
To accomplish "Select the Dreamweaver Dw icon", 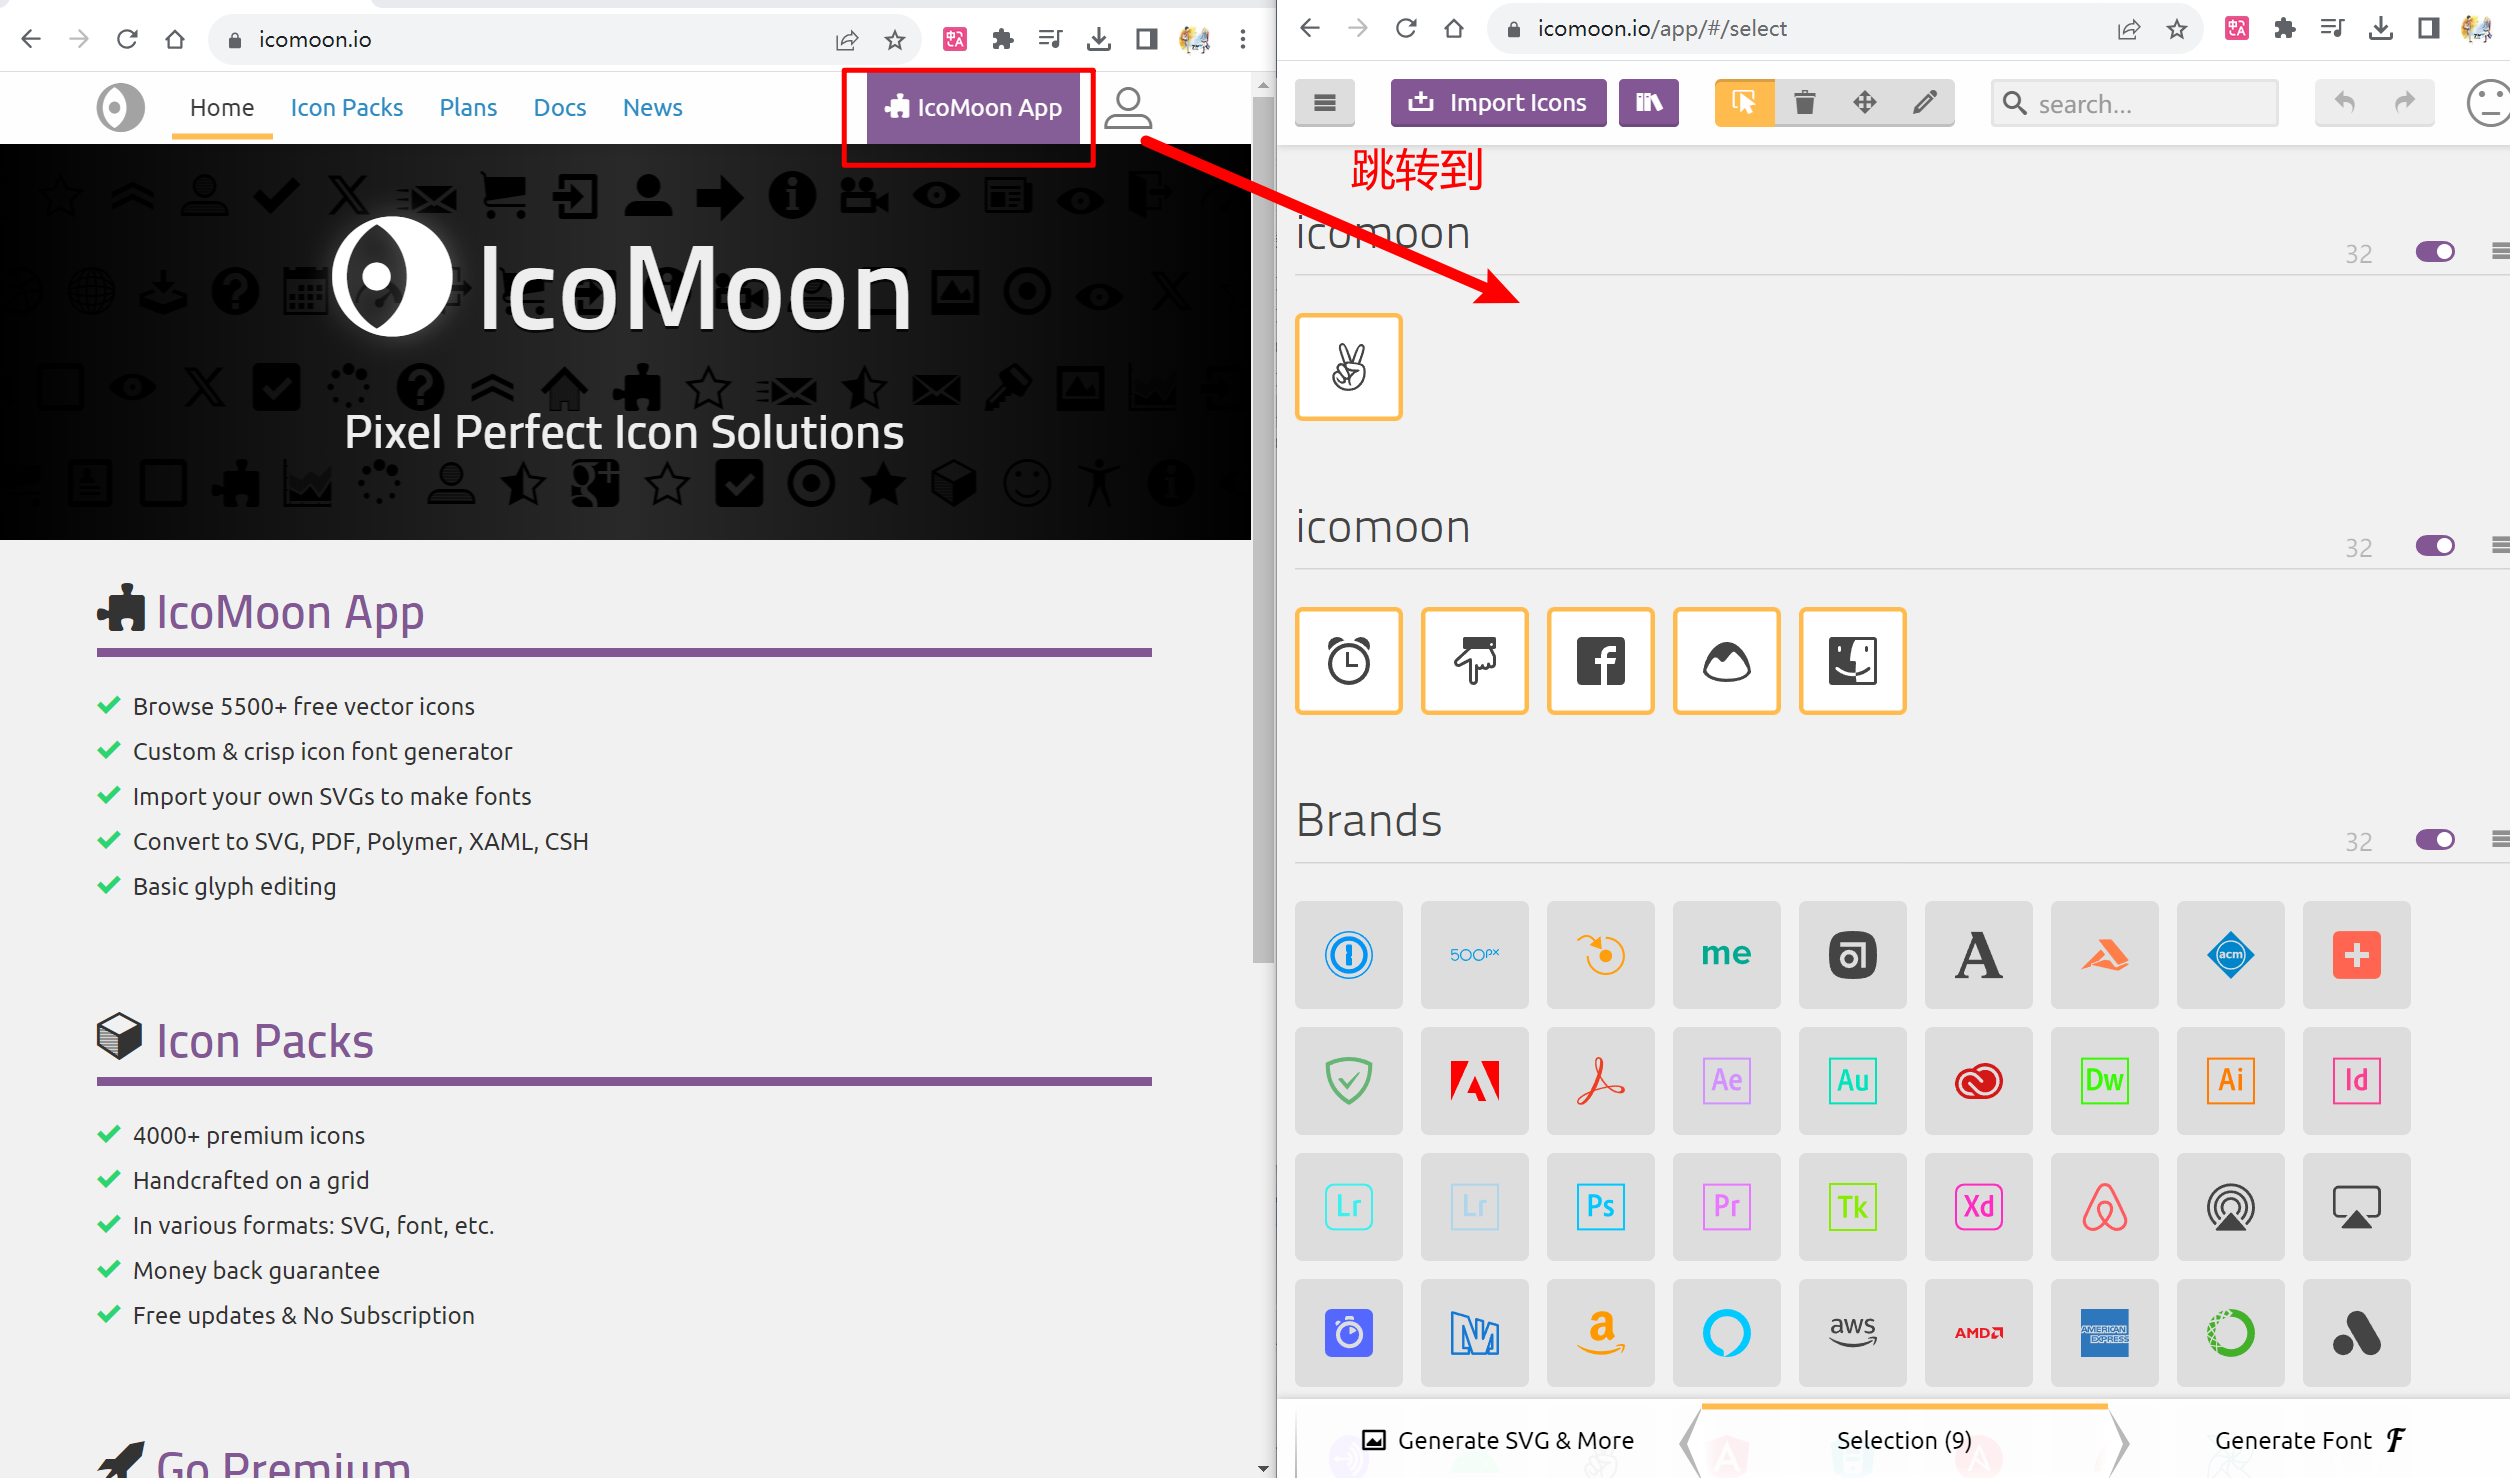I will (2104, 1081).
